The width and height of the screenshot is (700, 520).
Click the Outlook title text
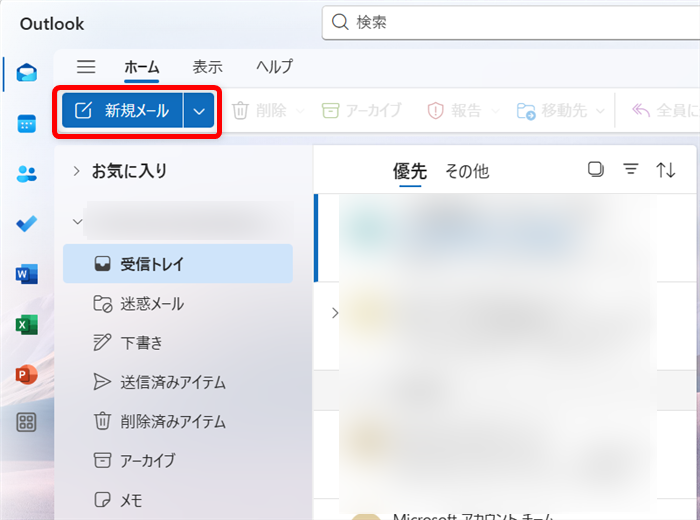click(52, 24)
